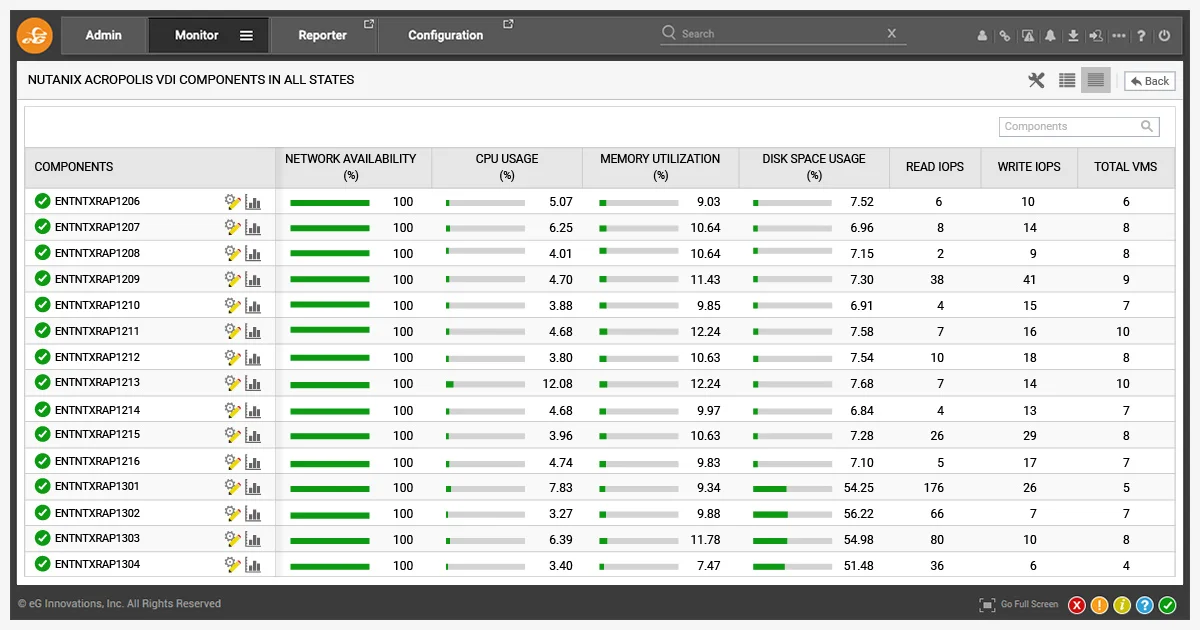Click the chain link icon in top bar

coord(1005,36)
